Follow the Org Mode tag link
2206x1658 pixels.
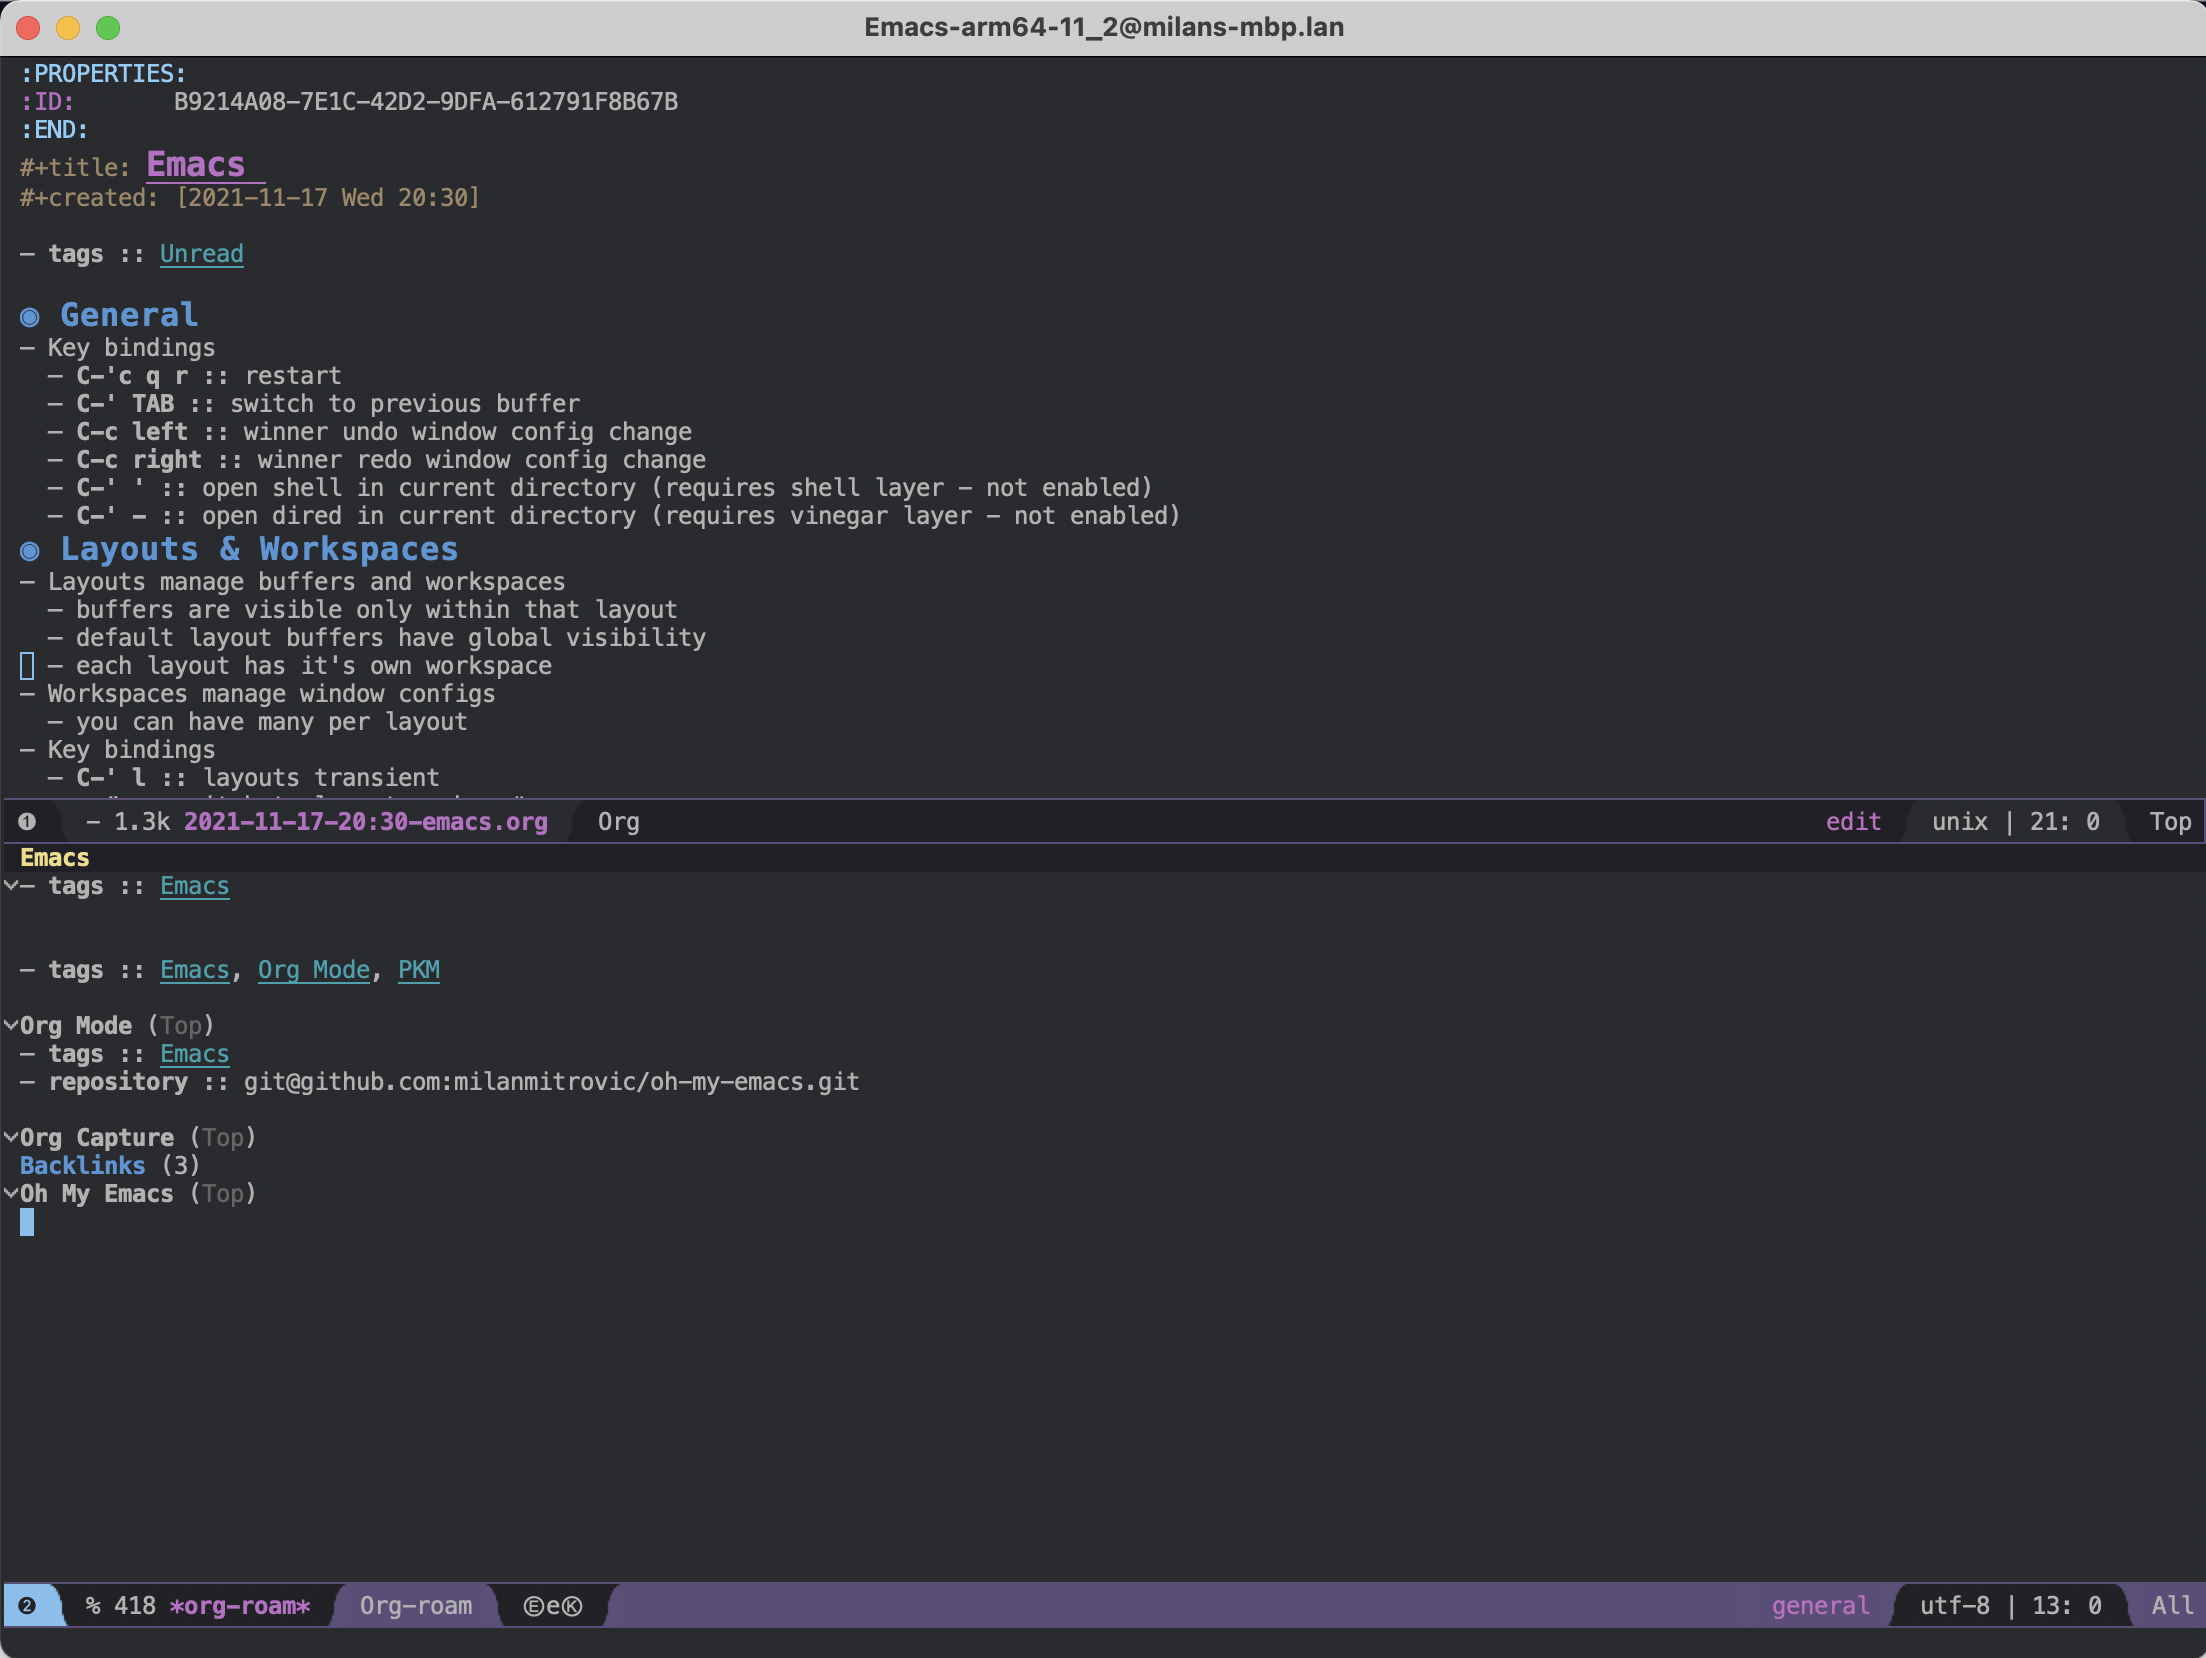pos(313,970)
